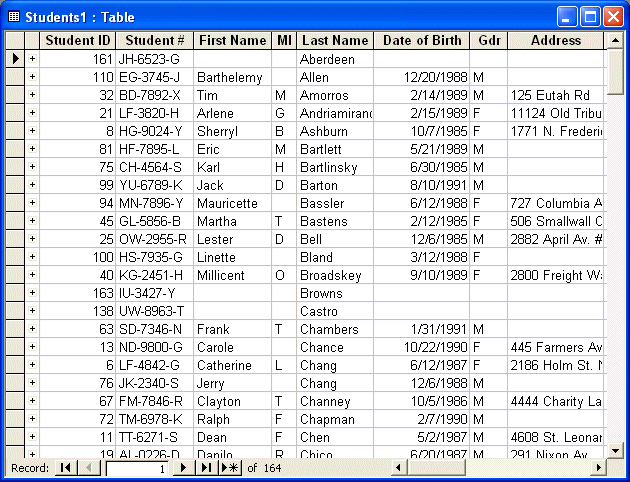The width and height of the screenshot is (630, 482).
Task: Click first name cell Mauricette
Action: 233,203
